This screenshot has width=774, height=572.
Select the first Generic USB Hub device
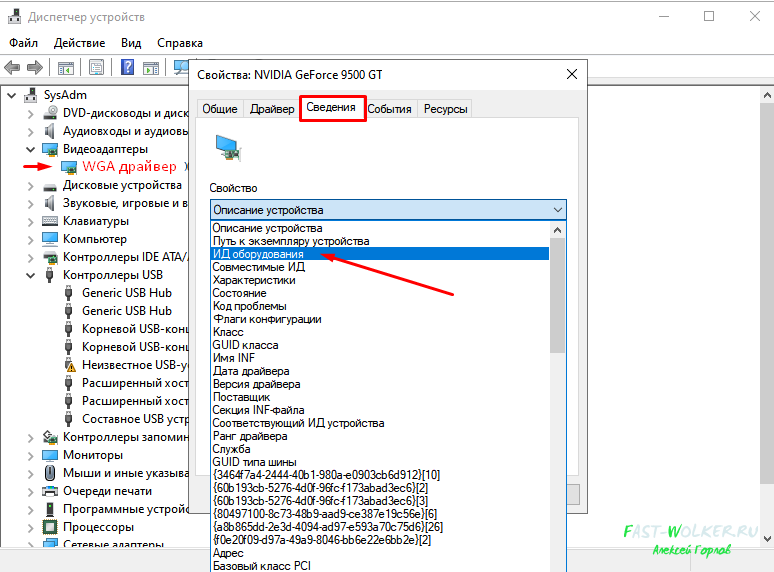[127, 293]
